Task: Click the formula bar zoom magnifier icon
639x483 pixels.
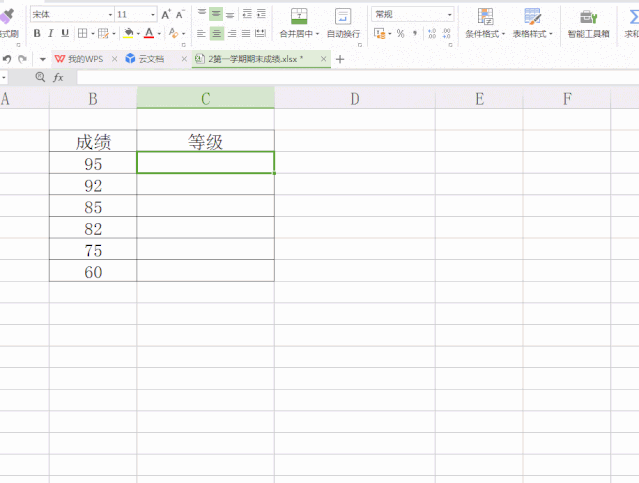Action: pos(40,77)
